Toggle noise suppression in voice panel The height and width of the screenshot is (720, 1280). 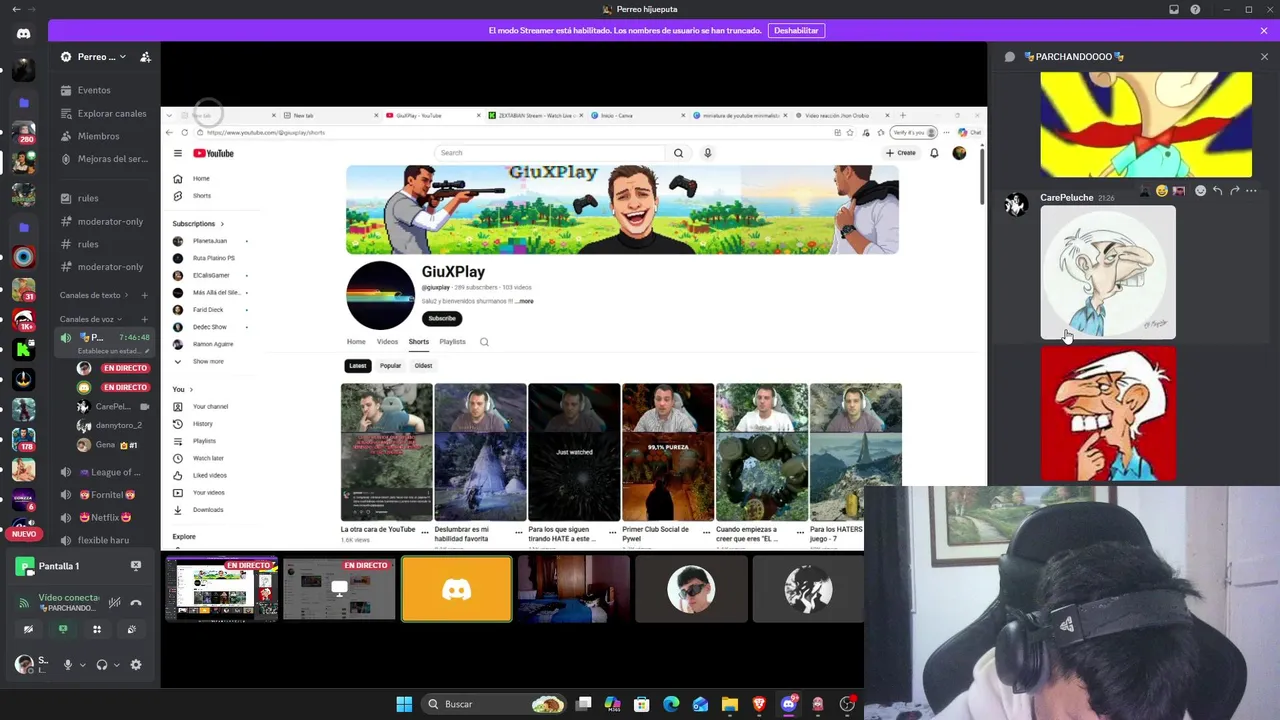[x=115, y=603]
